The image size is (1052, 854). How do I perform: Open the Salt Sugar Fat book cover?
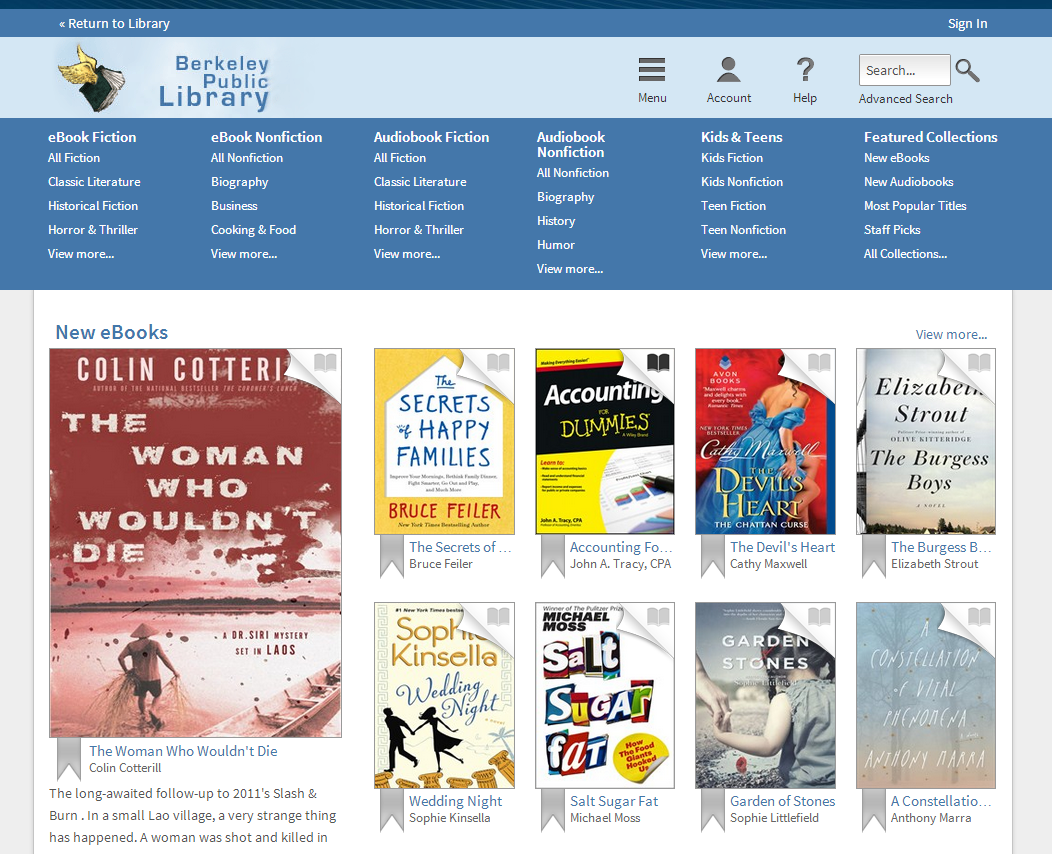tap(604, 695)
